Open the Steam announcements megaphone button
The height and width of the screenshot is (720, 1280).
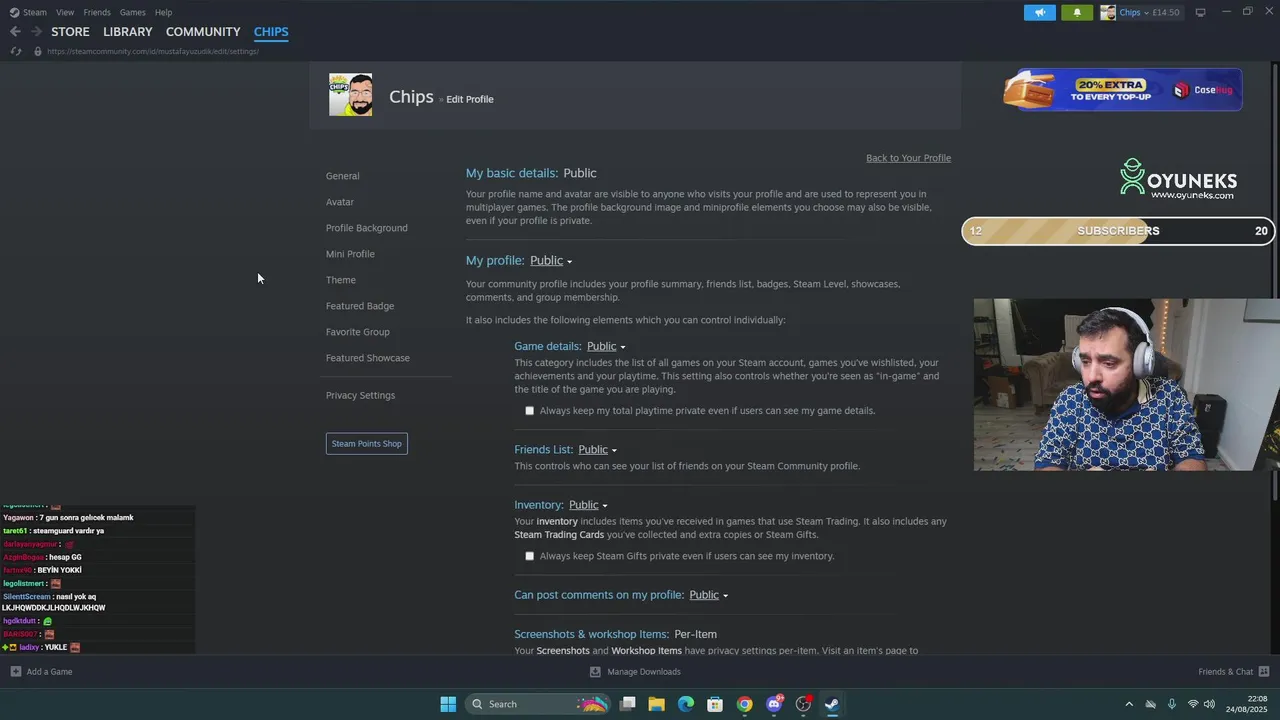1040,12
